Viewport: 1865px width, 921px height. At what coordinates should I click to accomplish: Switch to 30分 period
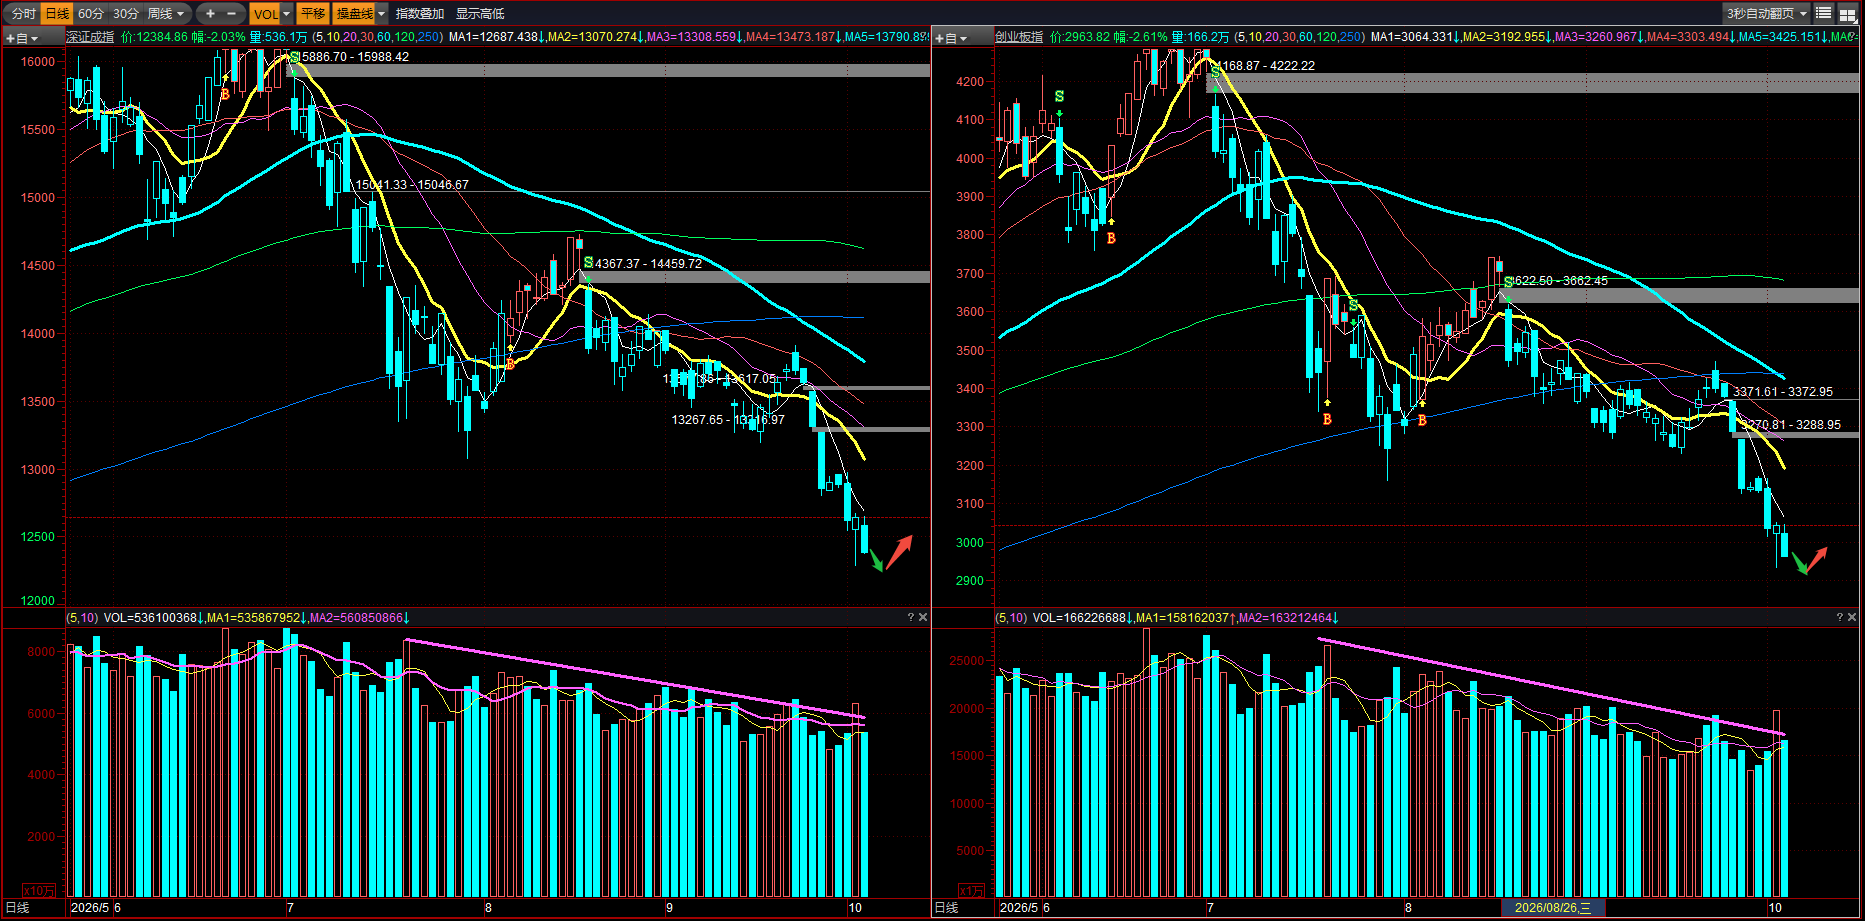[x=126, y=13]
